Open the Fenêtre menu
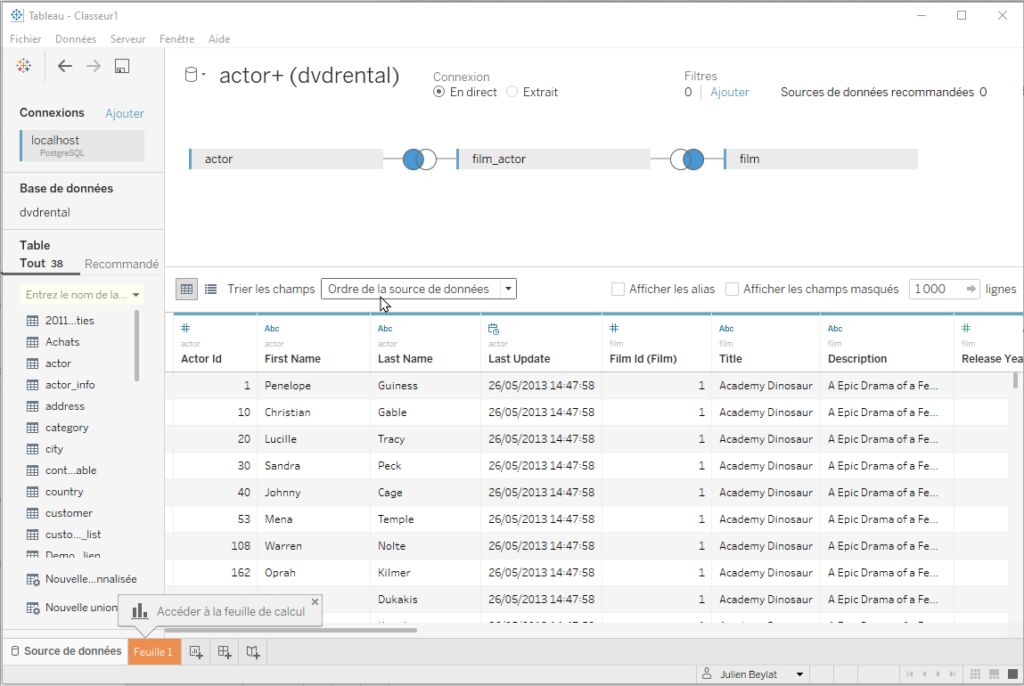The image size is (1024, 686). tap(177, 39)
